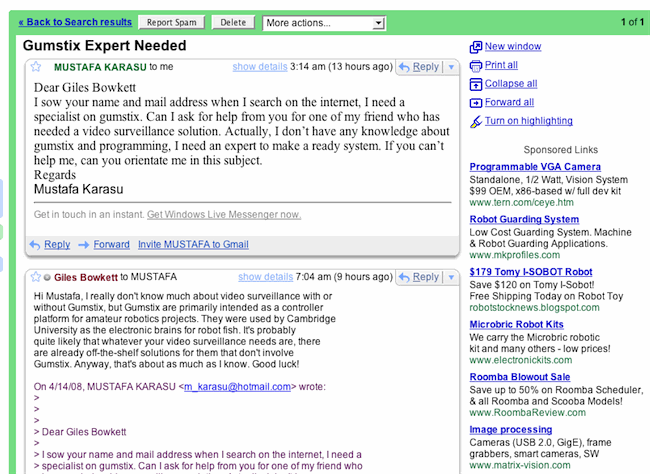The width and height of the screenshot is (650, 474).
Task: Click the 7:04 am (9 hours ago) timestamp
Action: pos(344,277)
